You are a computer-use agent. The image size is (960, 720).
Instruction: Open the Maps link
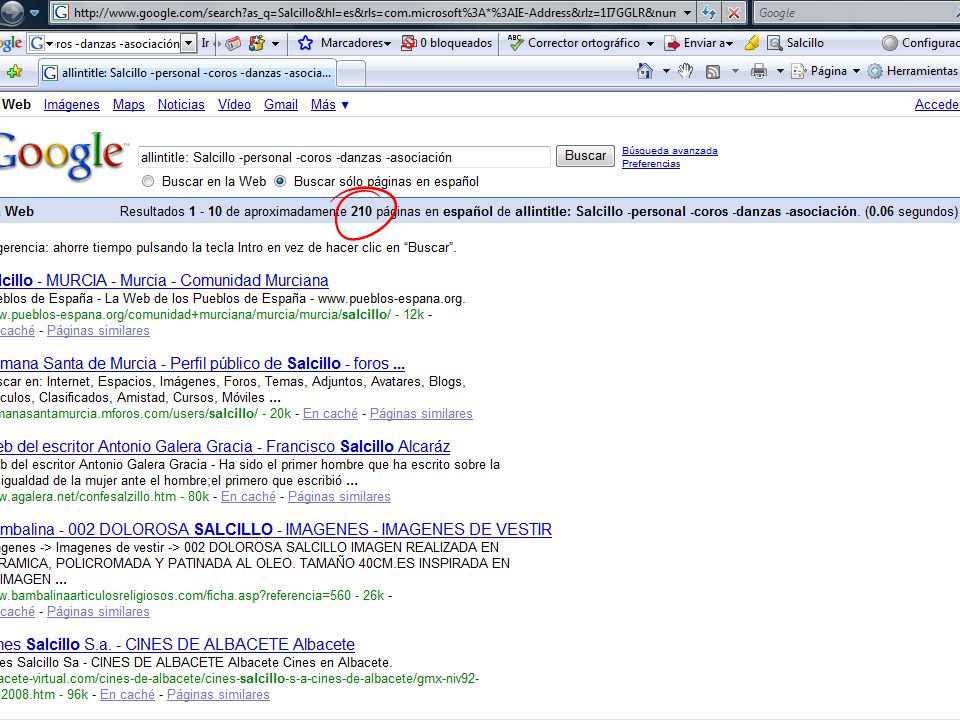coord(129,105)
